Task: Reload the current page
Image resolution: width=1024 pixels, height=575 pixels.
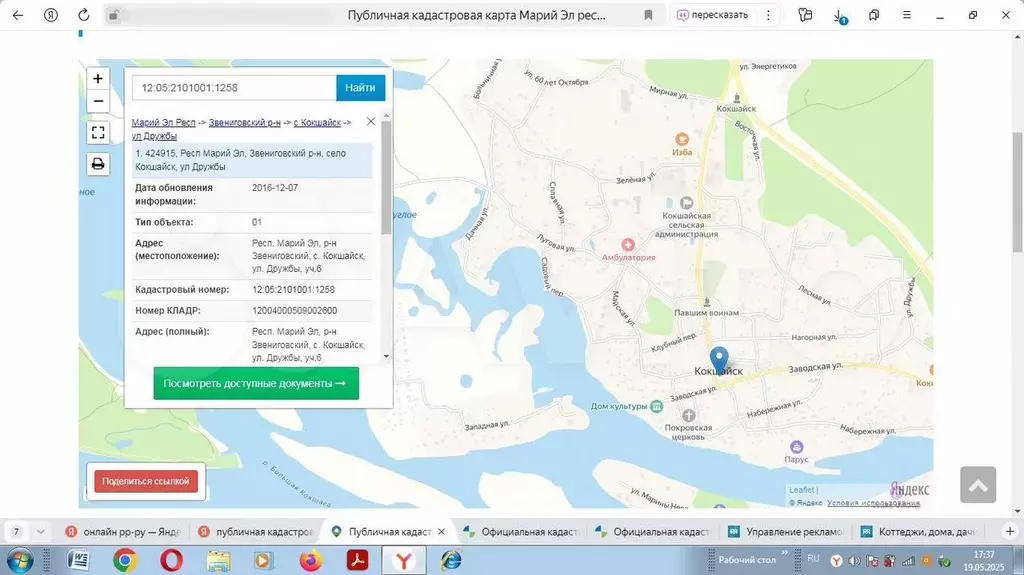Action: pyautogui.click(x=84, y=15)
